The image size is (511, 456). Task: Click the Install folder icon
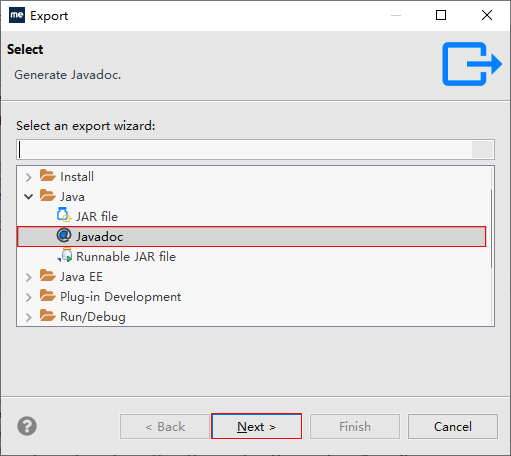pyautogui.click(x=47, y=175)
